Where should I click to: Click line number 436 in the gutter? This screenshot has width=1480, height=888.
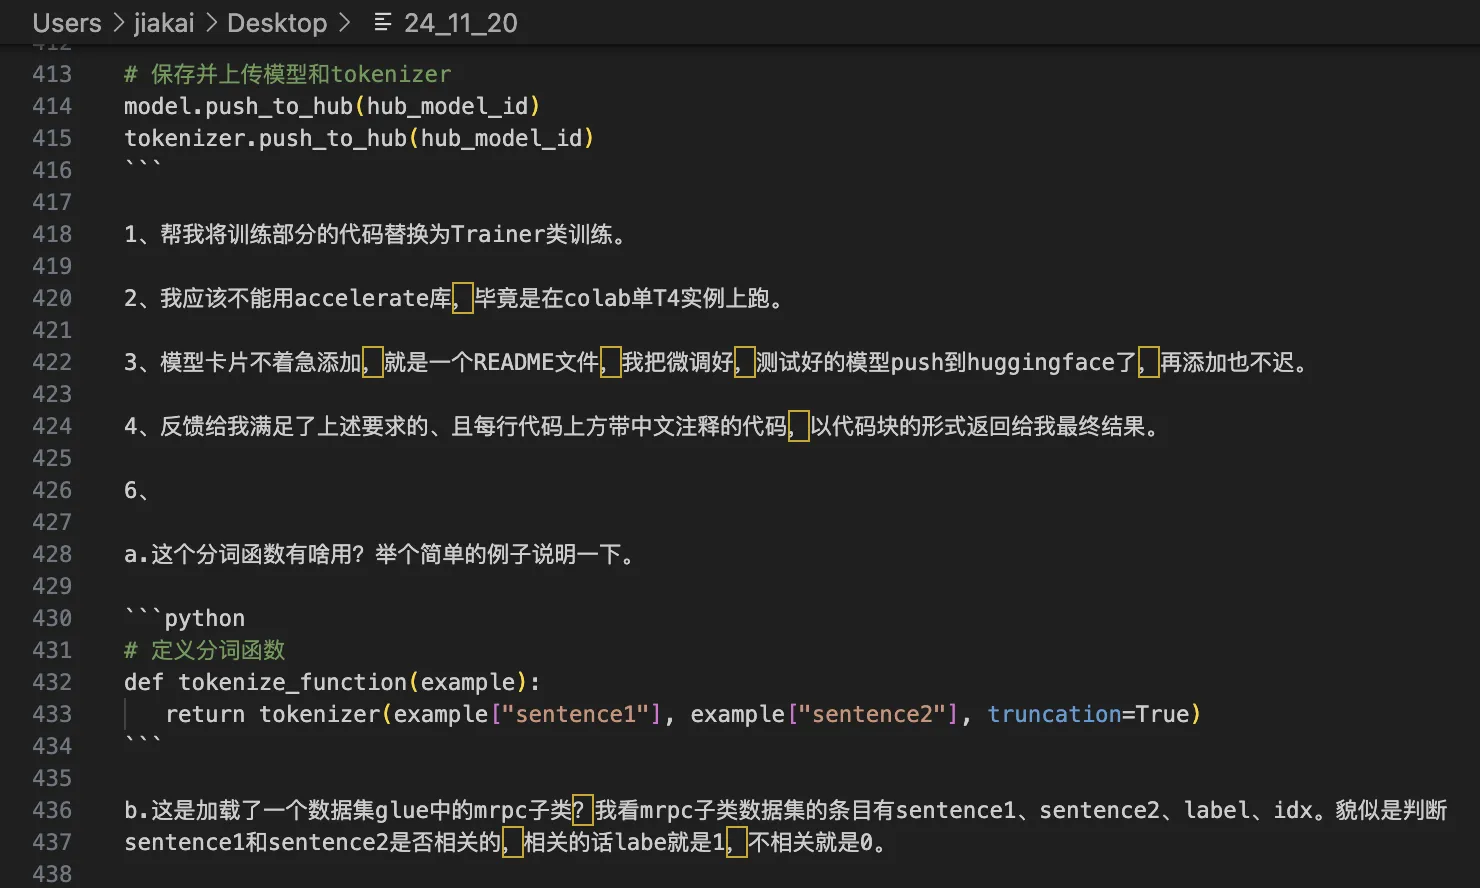52,810
